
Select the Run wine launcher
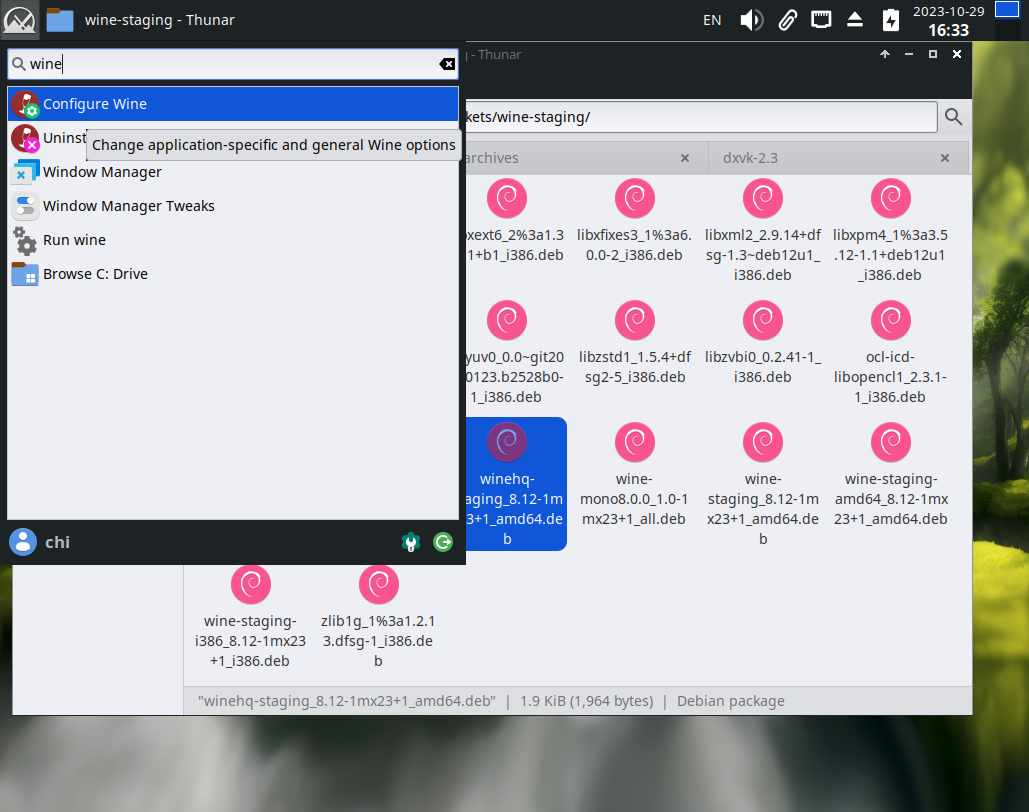point(74,240)
